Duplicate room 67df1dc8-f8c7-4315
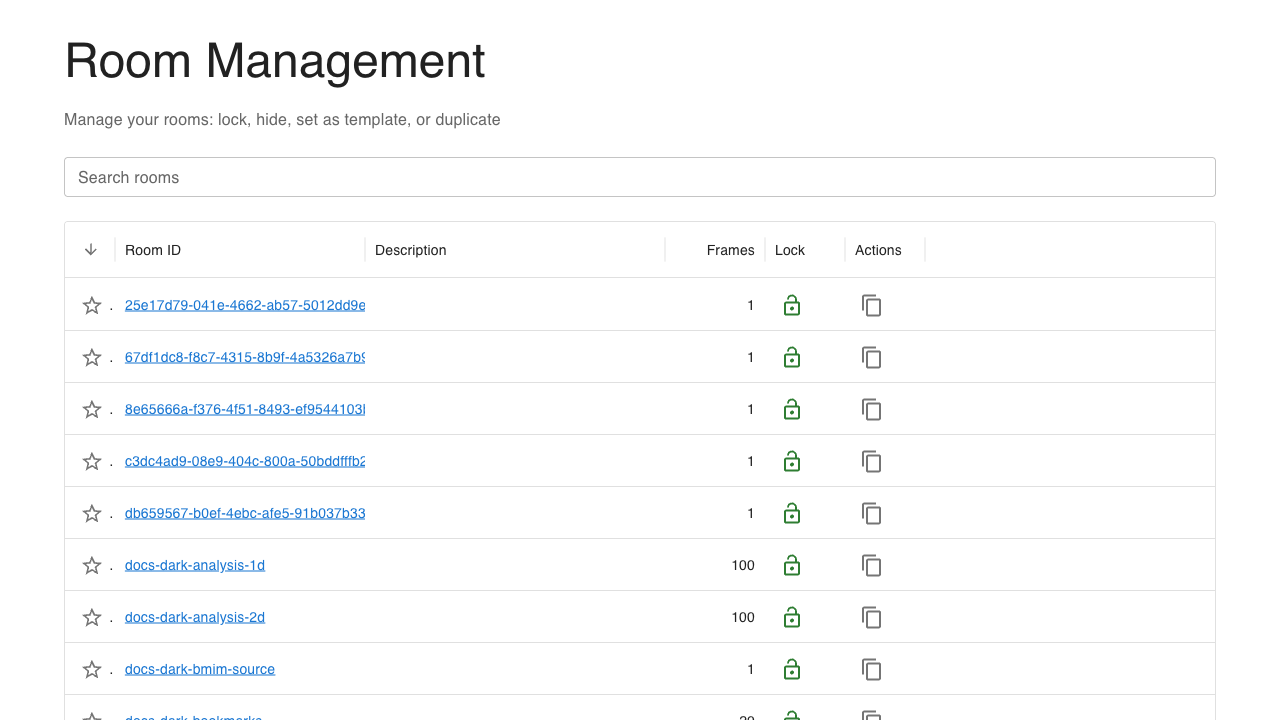 [872, 357]
